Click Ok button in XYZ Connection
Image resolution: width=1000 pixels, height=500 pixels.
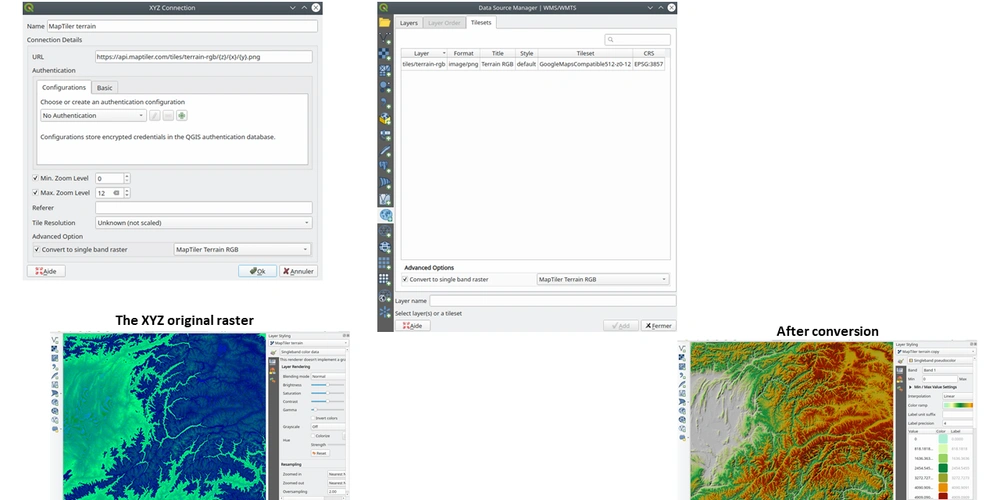click(x=257, y=271)
